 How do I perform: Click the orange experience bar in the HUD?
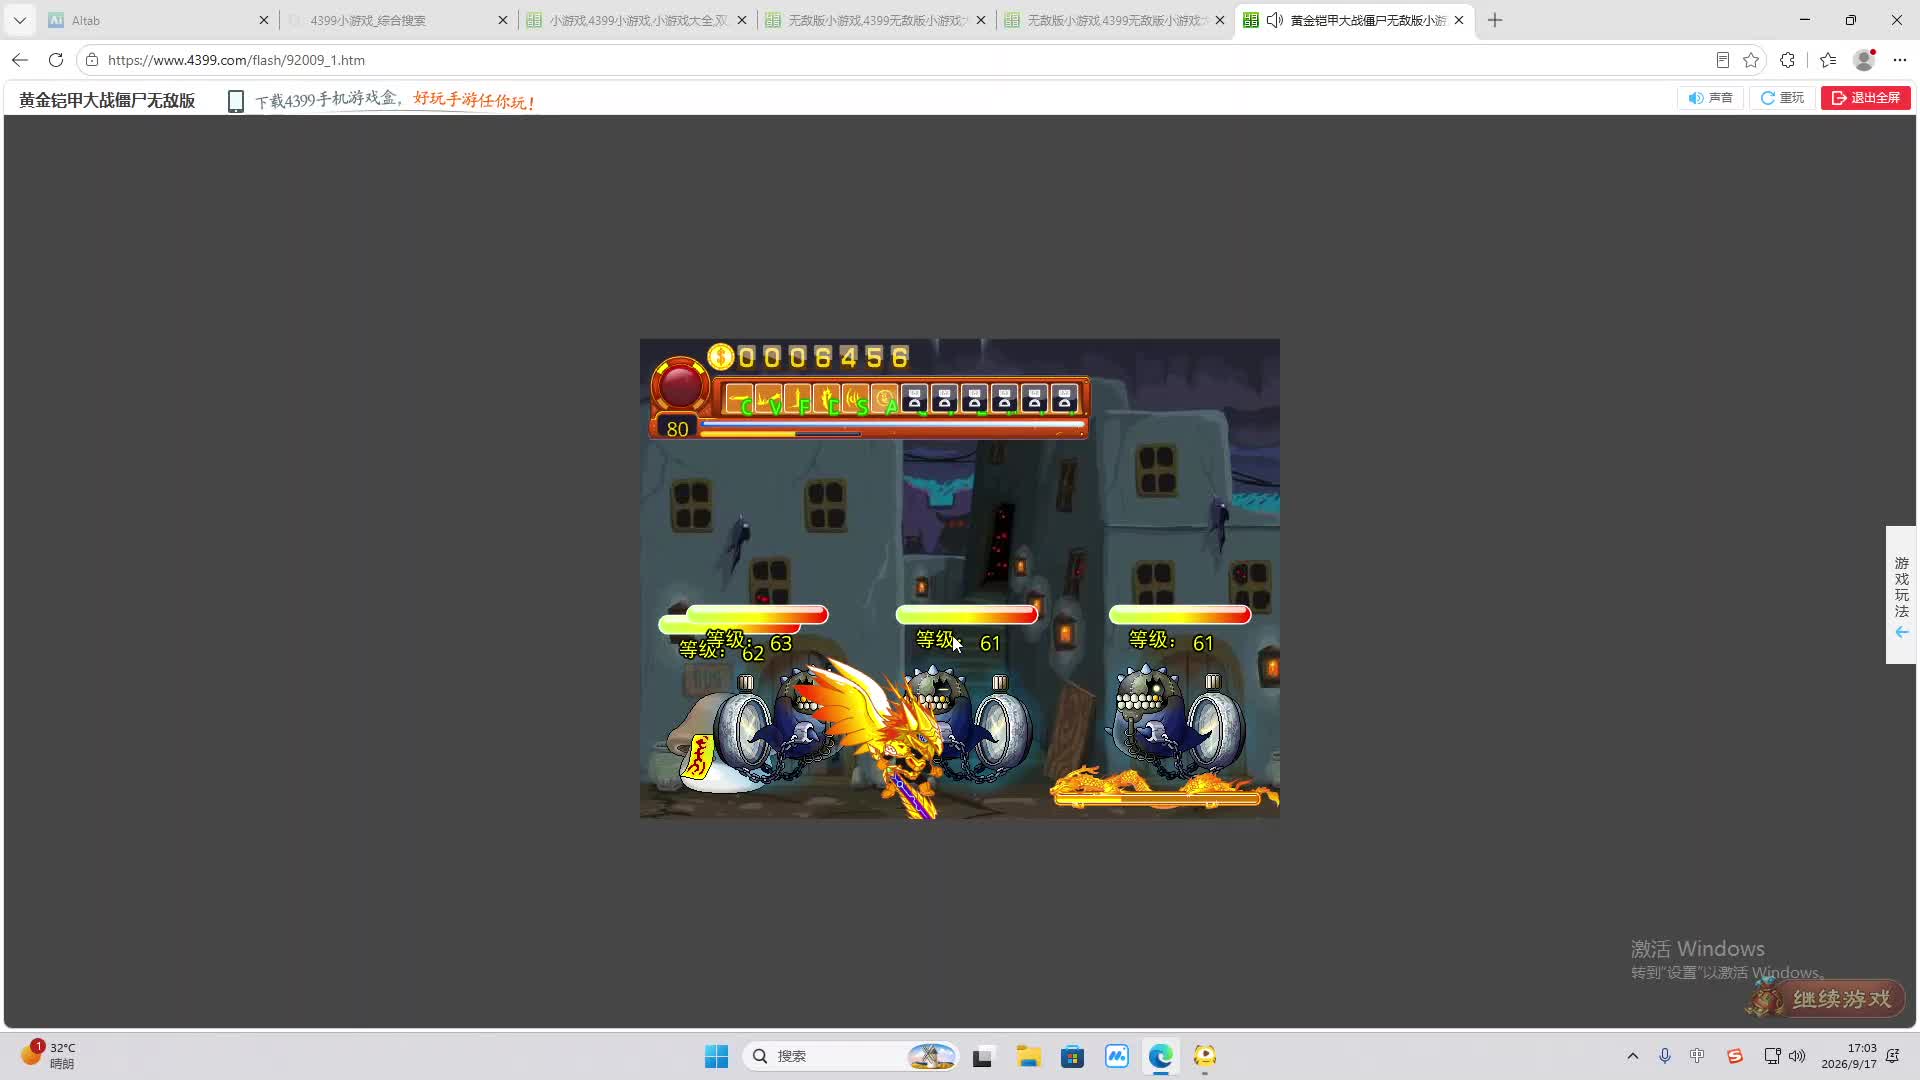pyautogui.click(x=780, y=434)
